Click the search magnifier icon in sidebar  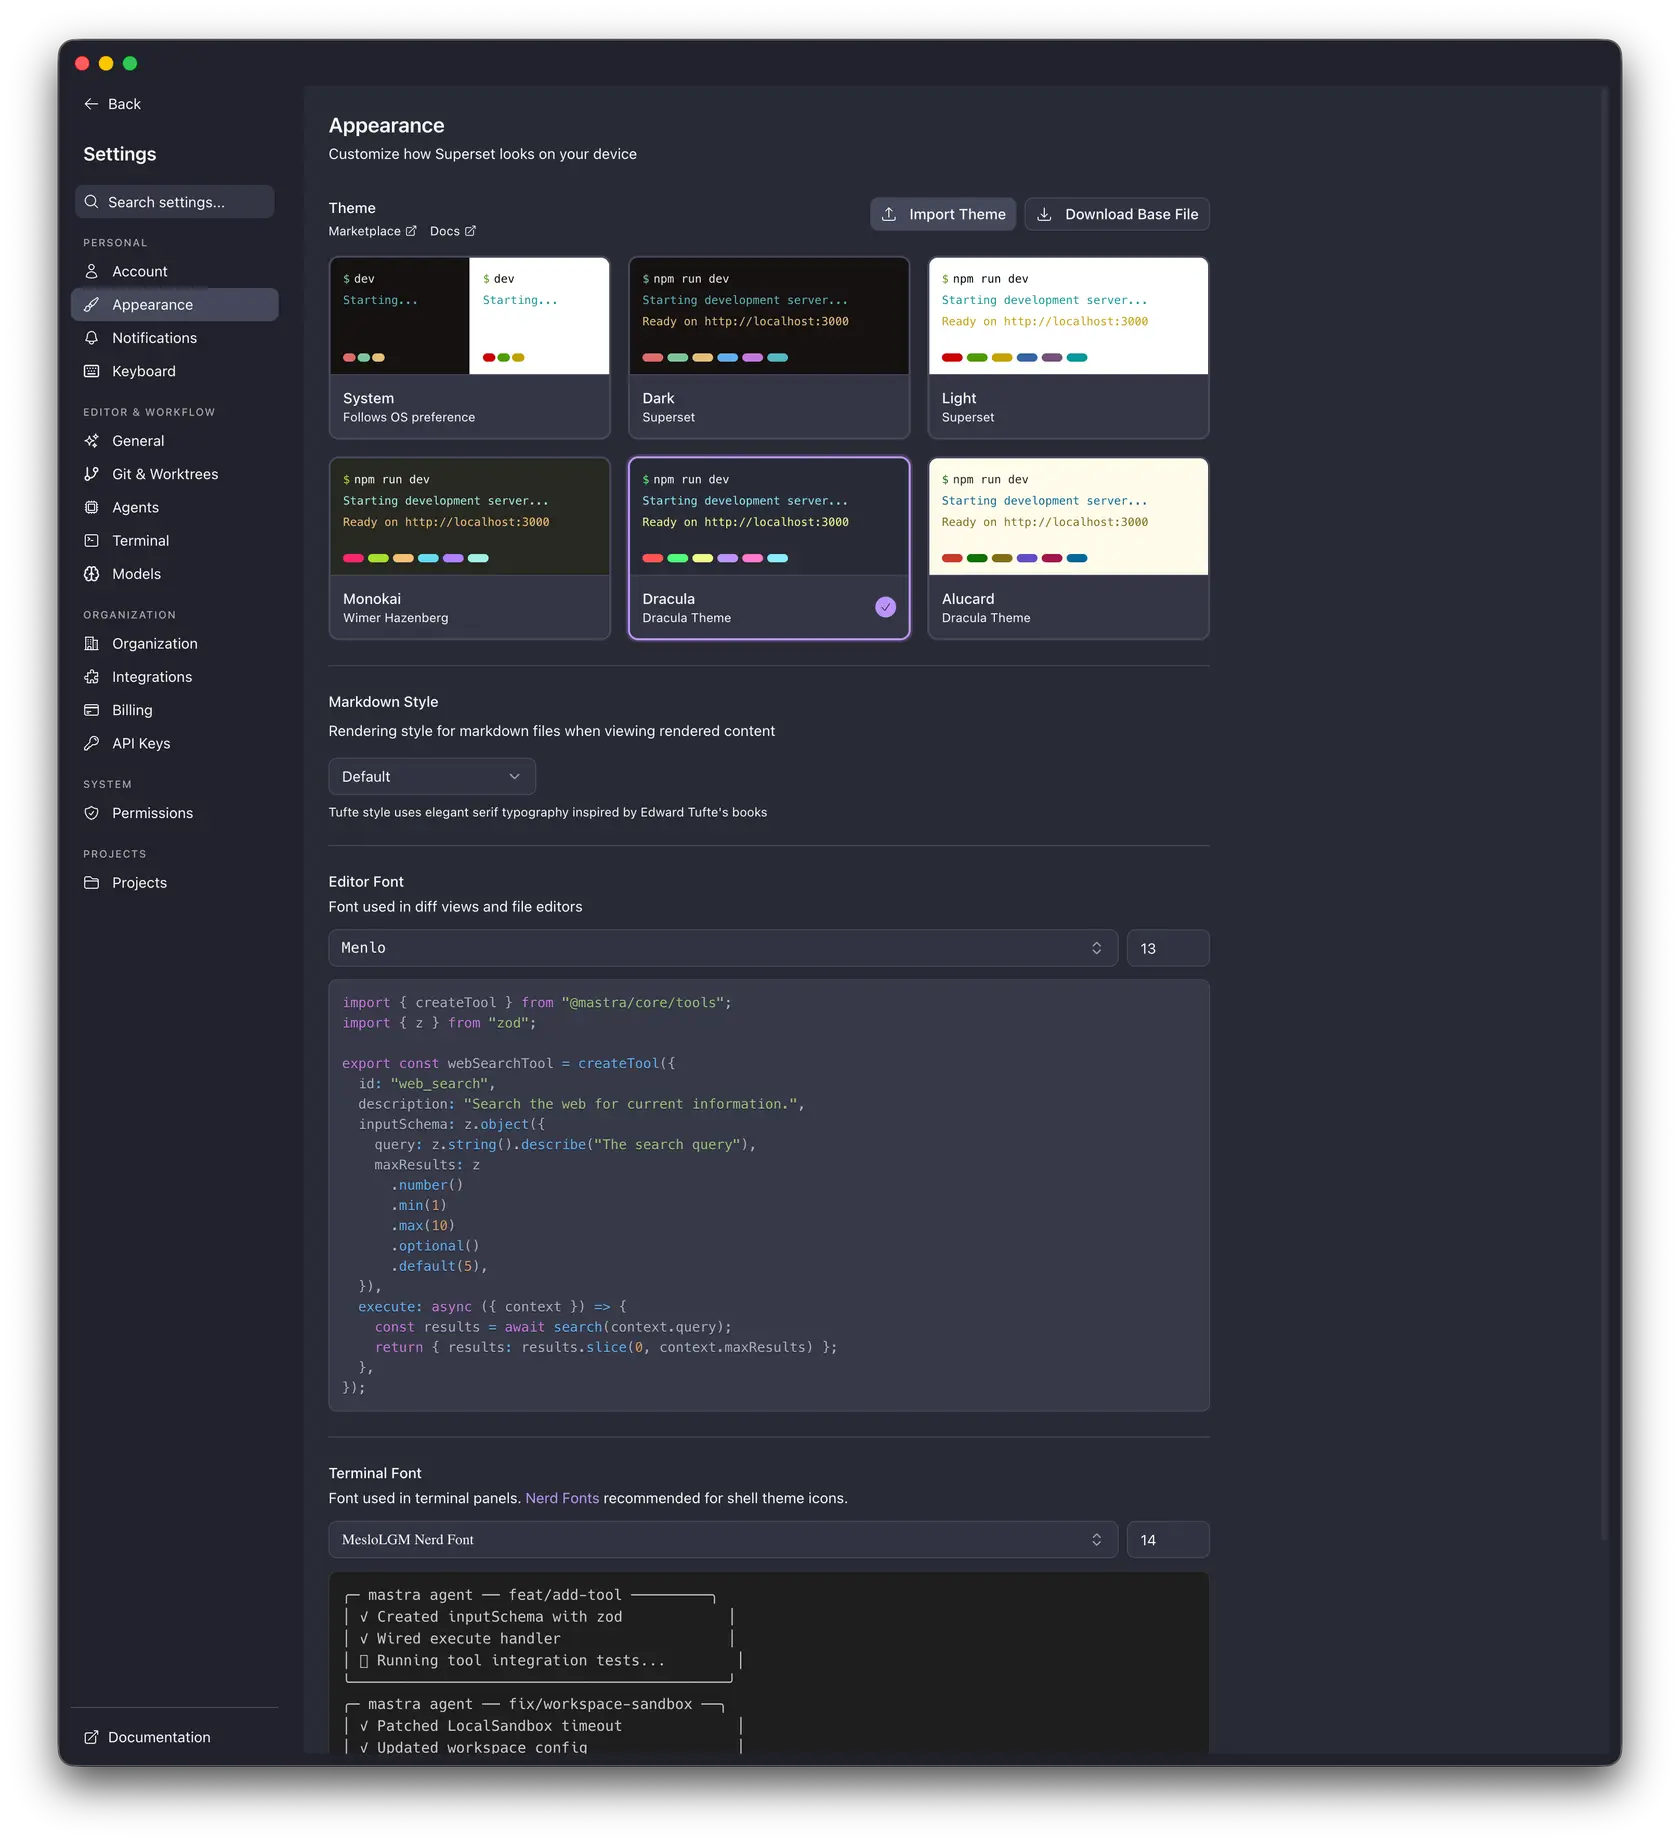pos(91,202)
